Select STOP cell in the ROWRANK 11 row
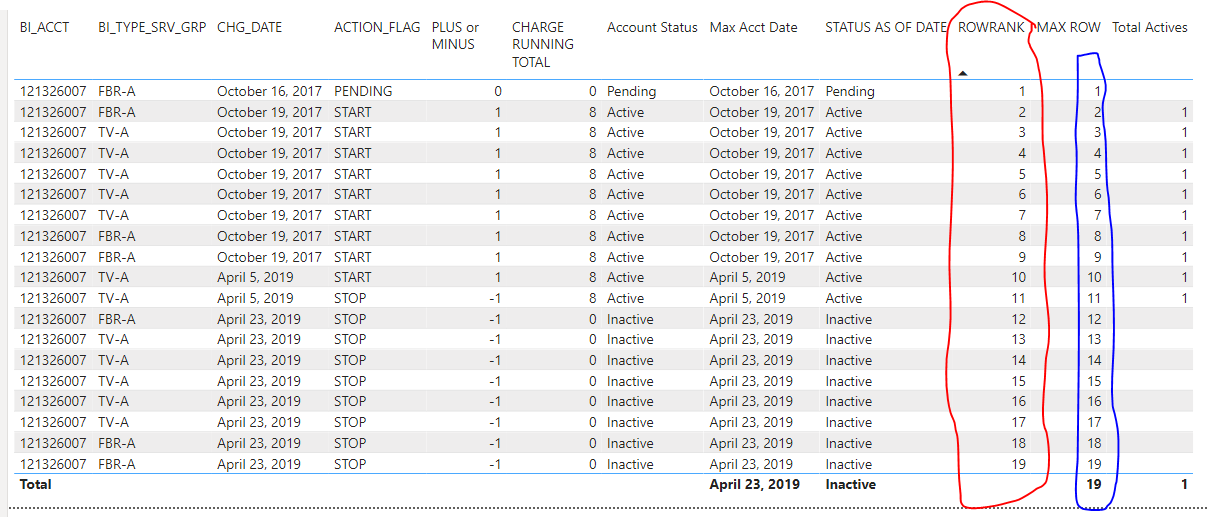This screenshot has width=1208, height=517. (350, 298)
